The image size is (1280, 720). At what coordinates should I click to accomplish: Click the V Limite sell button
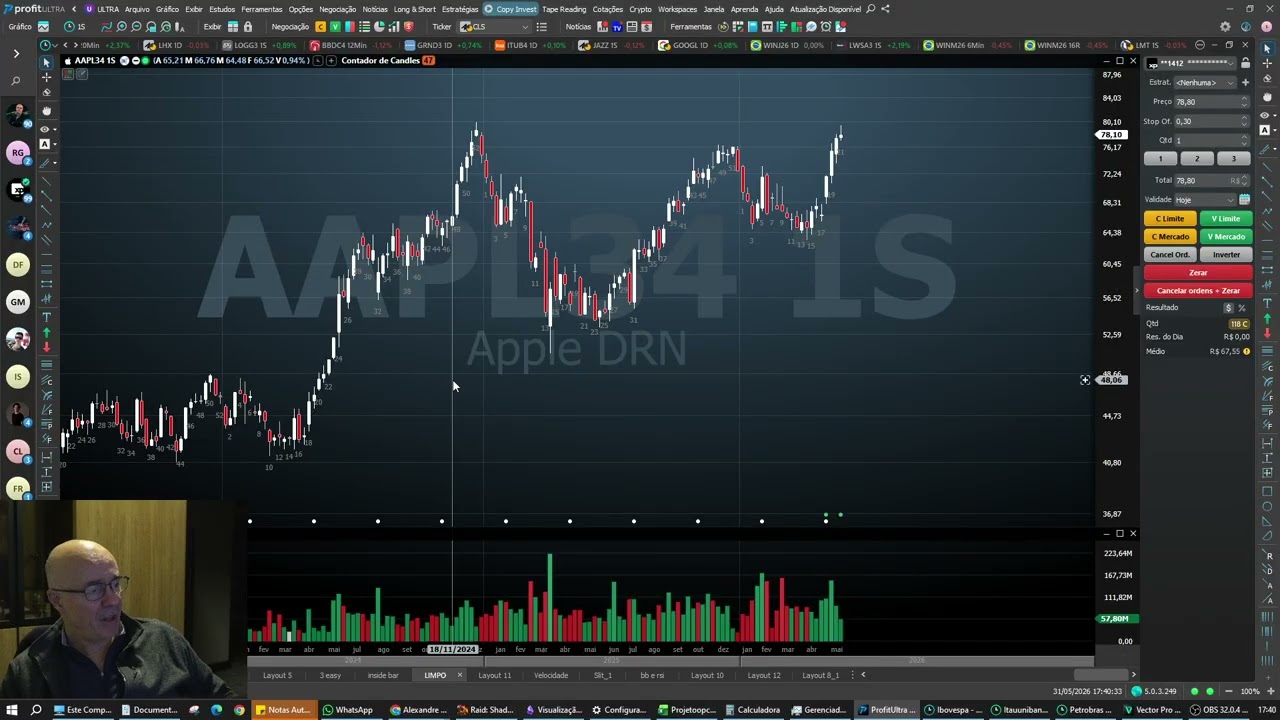click(1226, 218)
